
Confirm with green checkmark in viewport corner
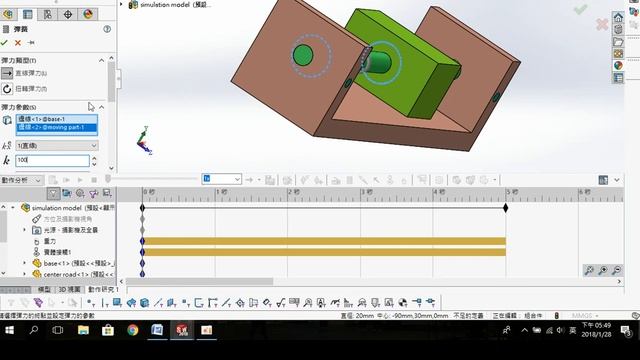(x=580, y=9)
